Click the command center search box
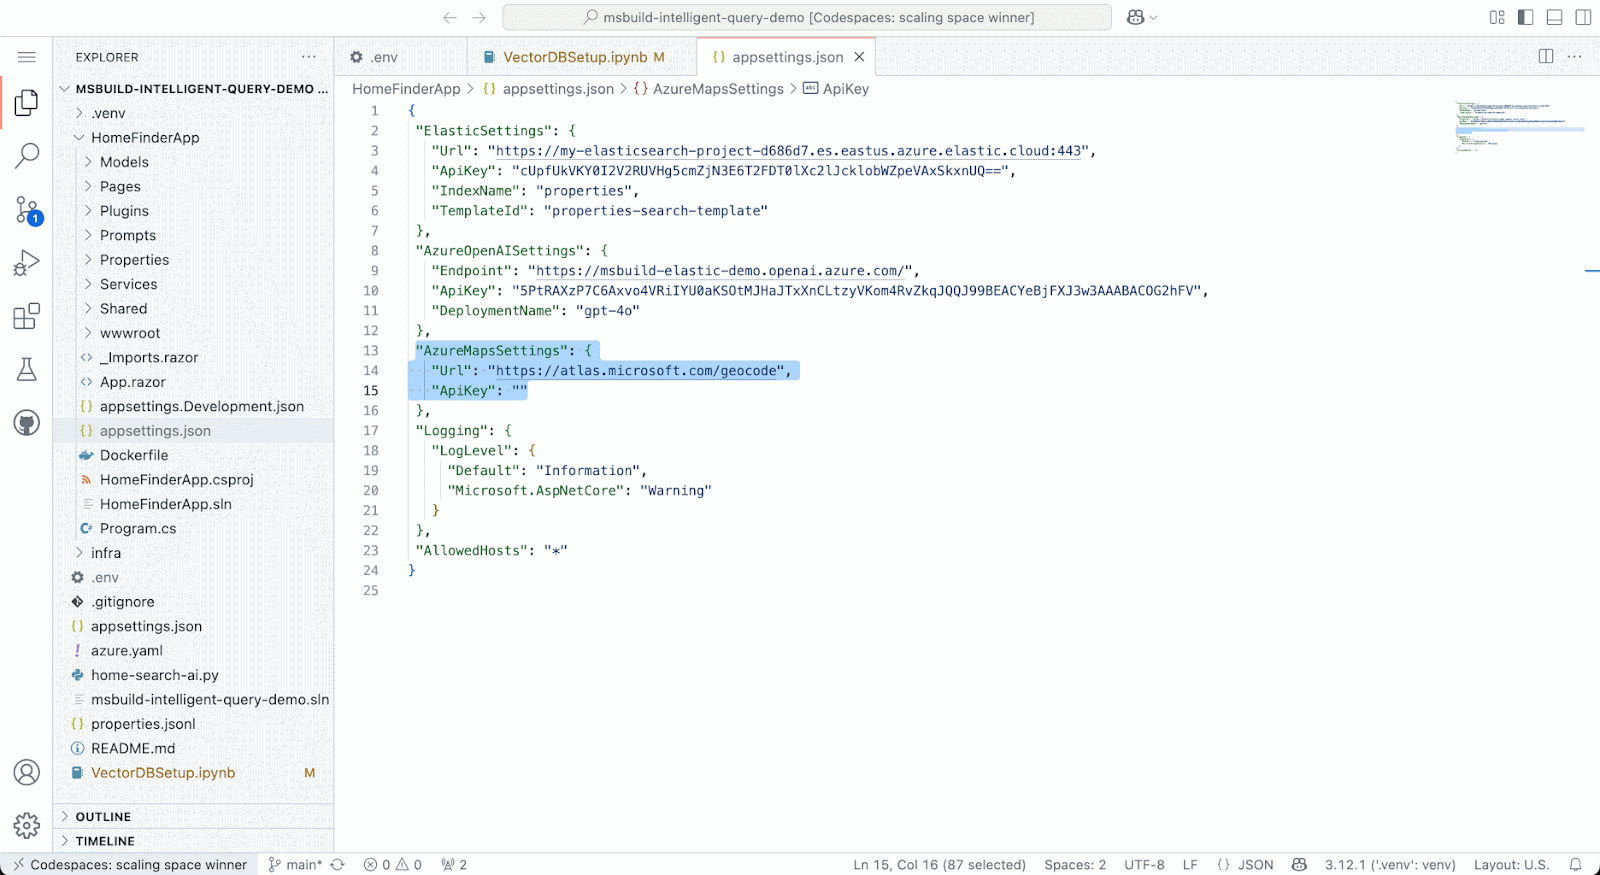 (807, 17)
